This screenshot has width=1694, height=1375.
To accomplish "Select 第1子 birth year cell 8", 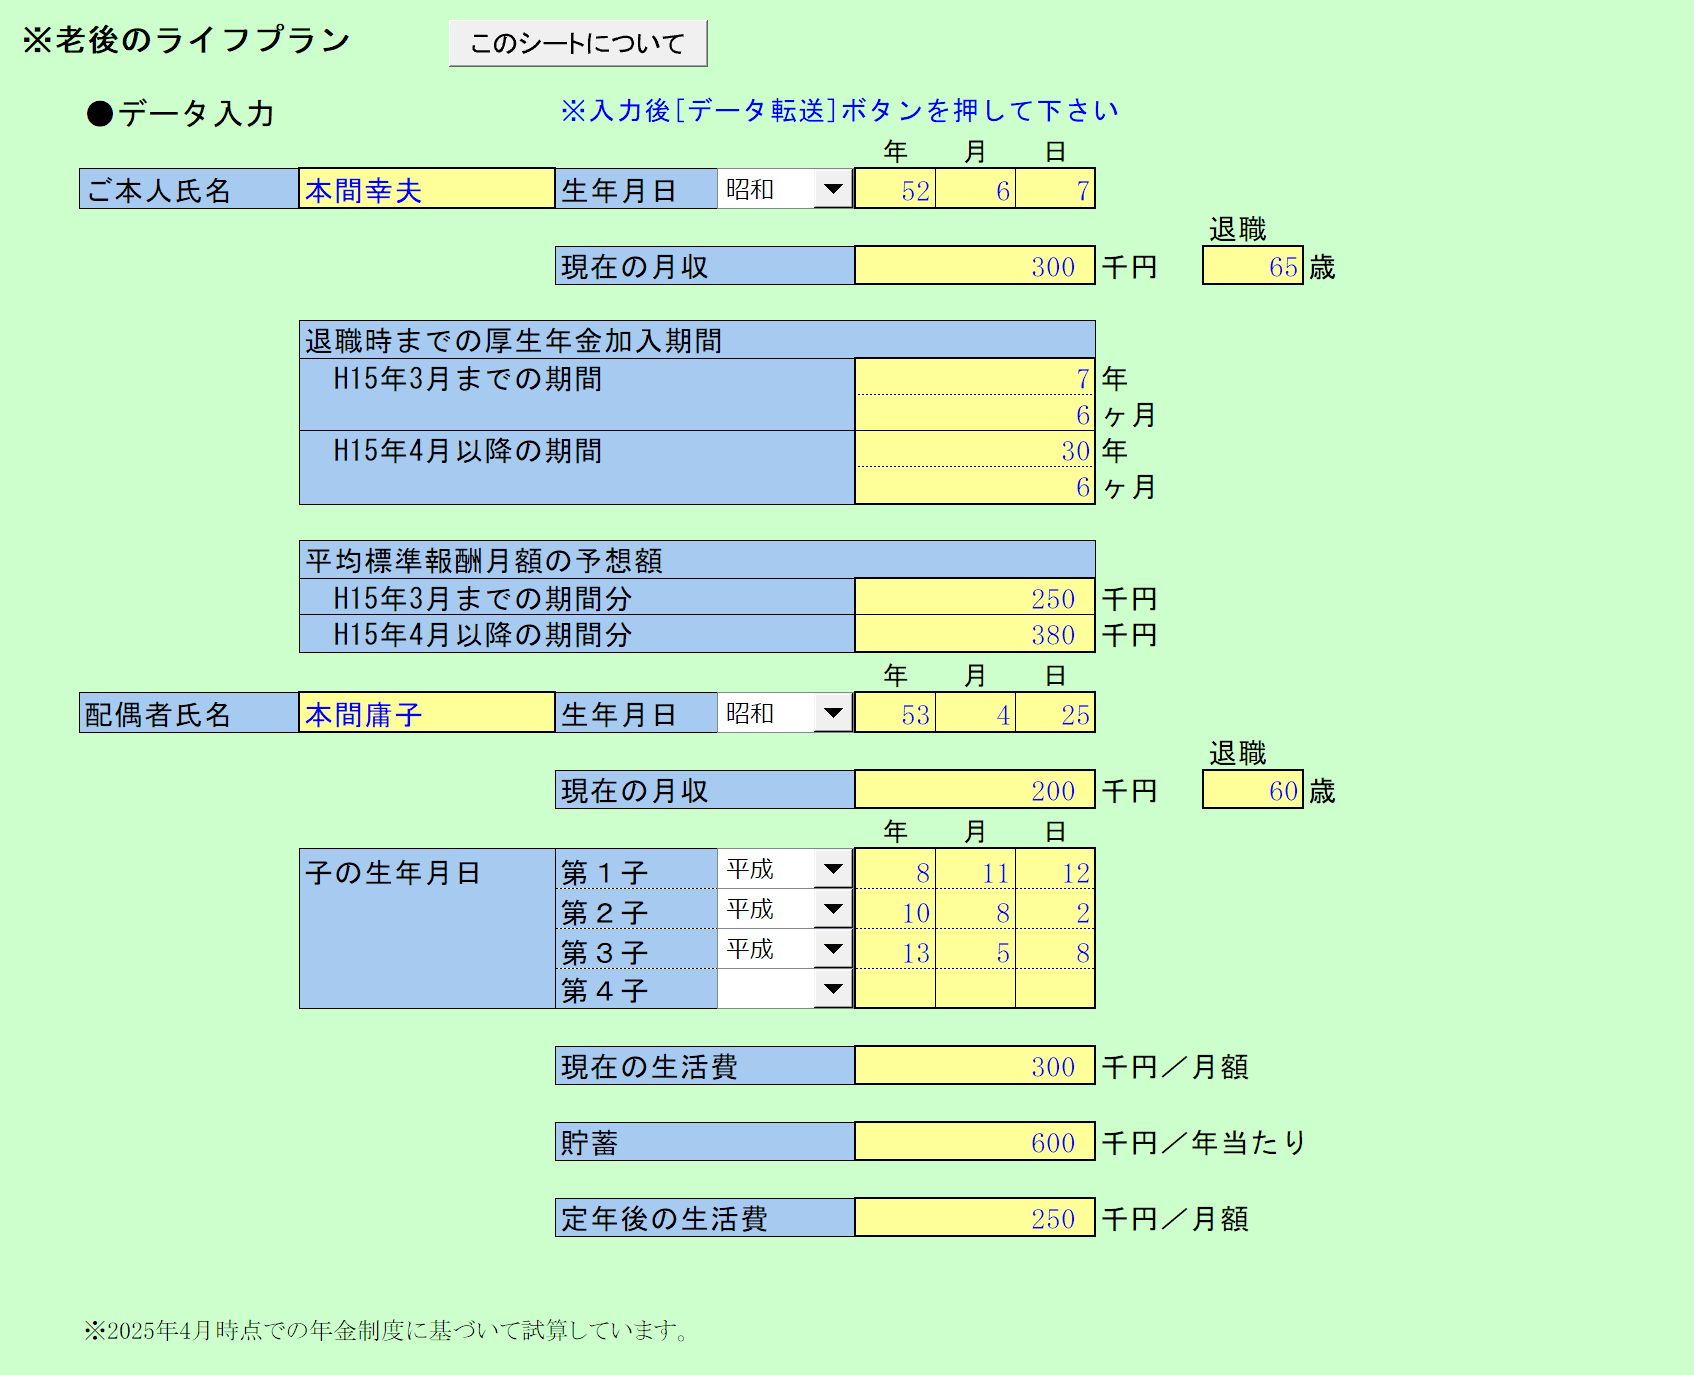I will tap(895, 869).
